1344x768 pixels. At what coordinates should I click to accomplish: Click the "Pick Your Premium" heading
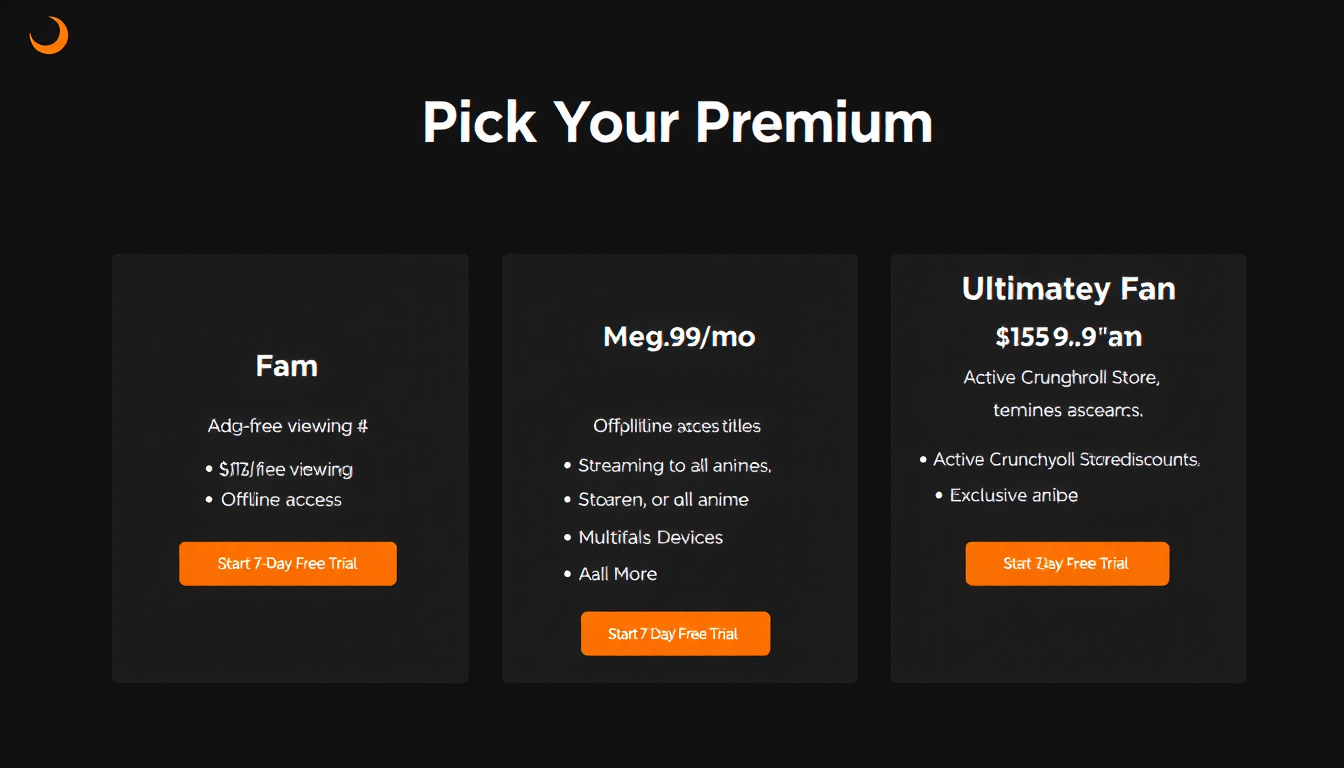[677, 123]
